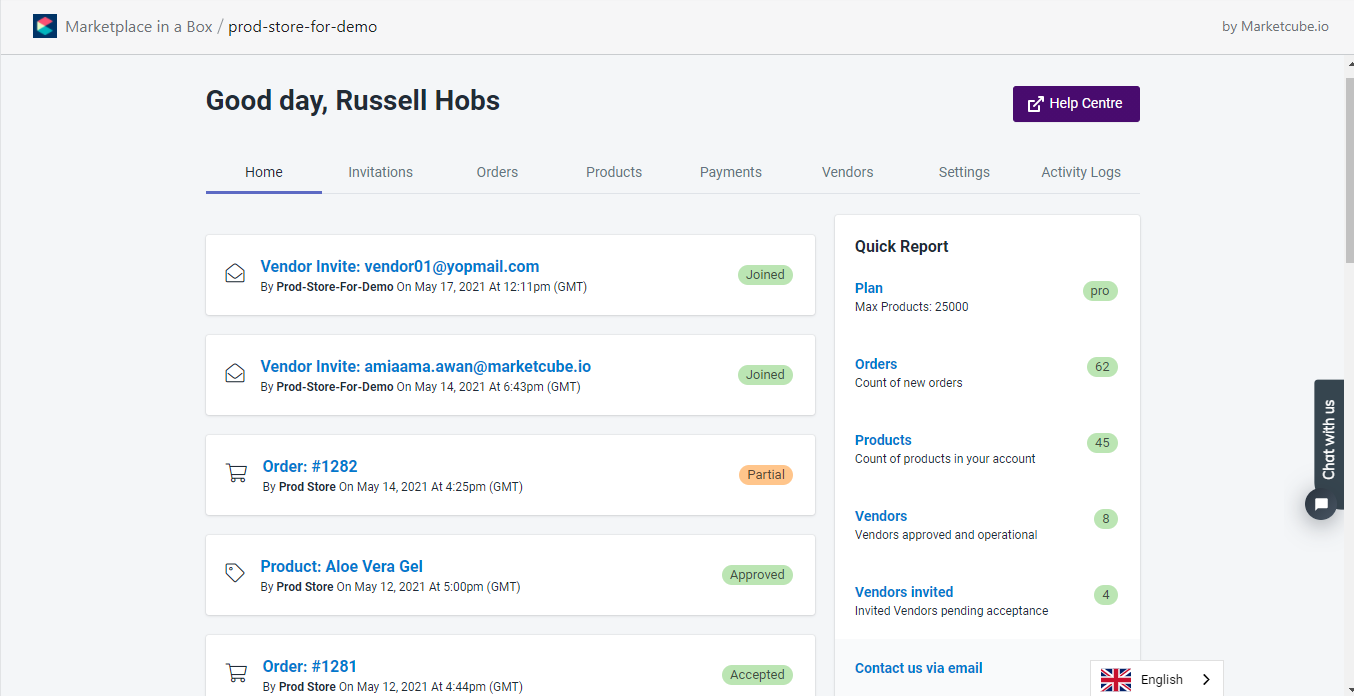The height and width of the screenshot is (696, 1354).
Task: Open Vendors invited quick report link
Action: pos(904,592)
